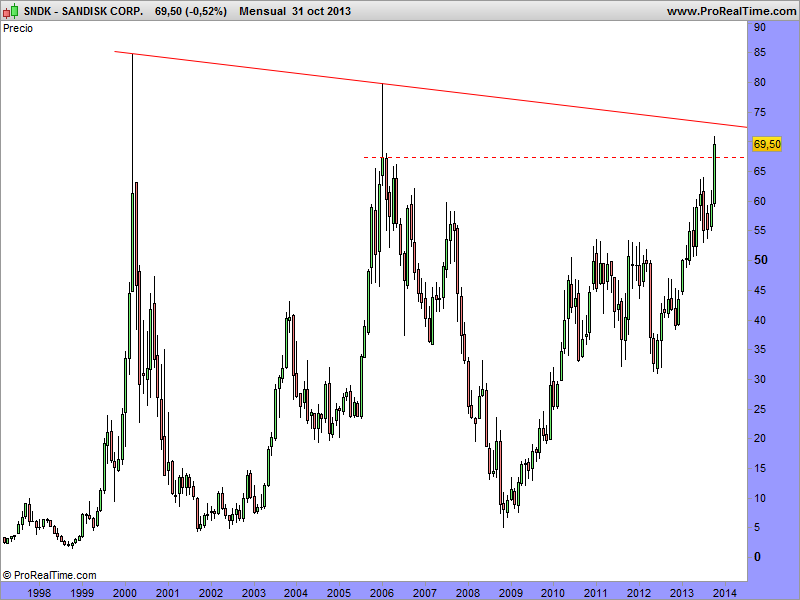The width and height of the screenshot is (800, 600).
Task: Click the 90 price axis label
Action: (760, 27)
